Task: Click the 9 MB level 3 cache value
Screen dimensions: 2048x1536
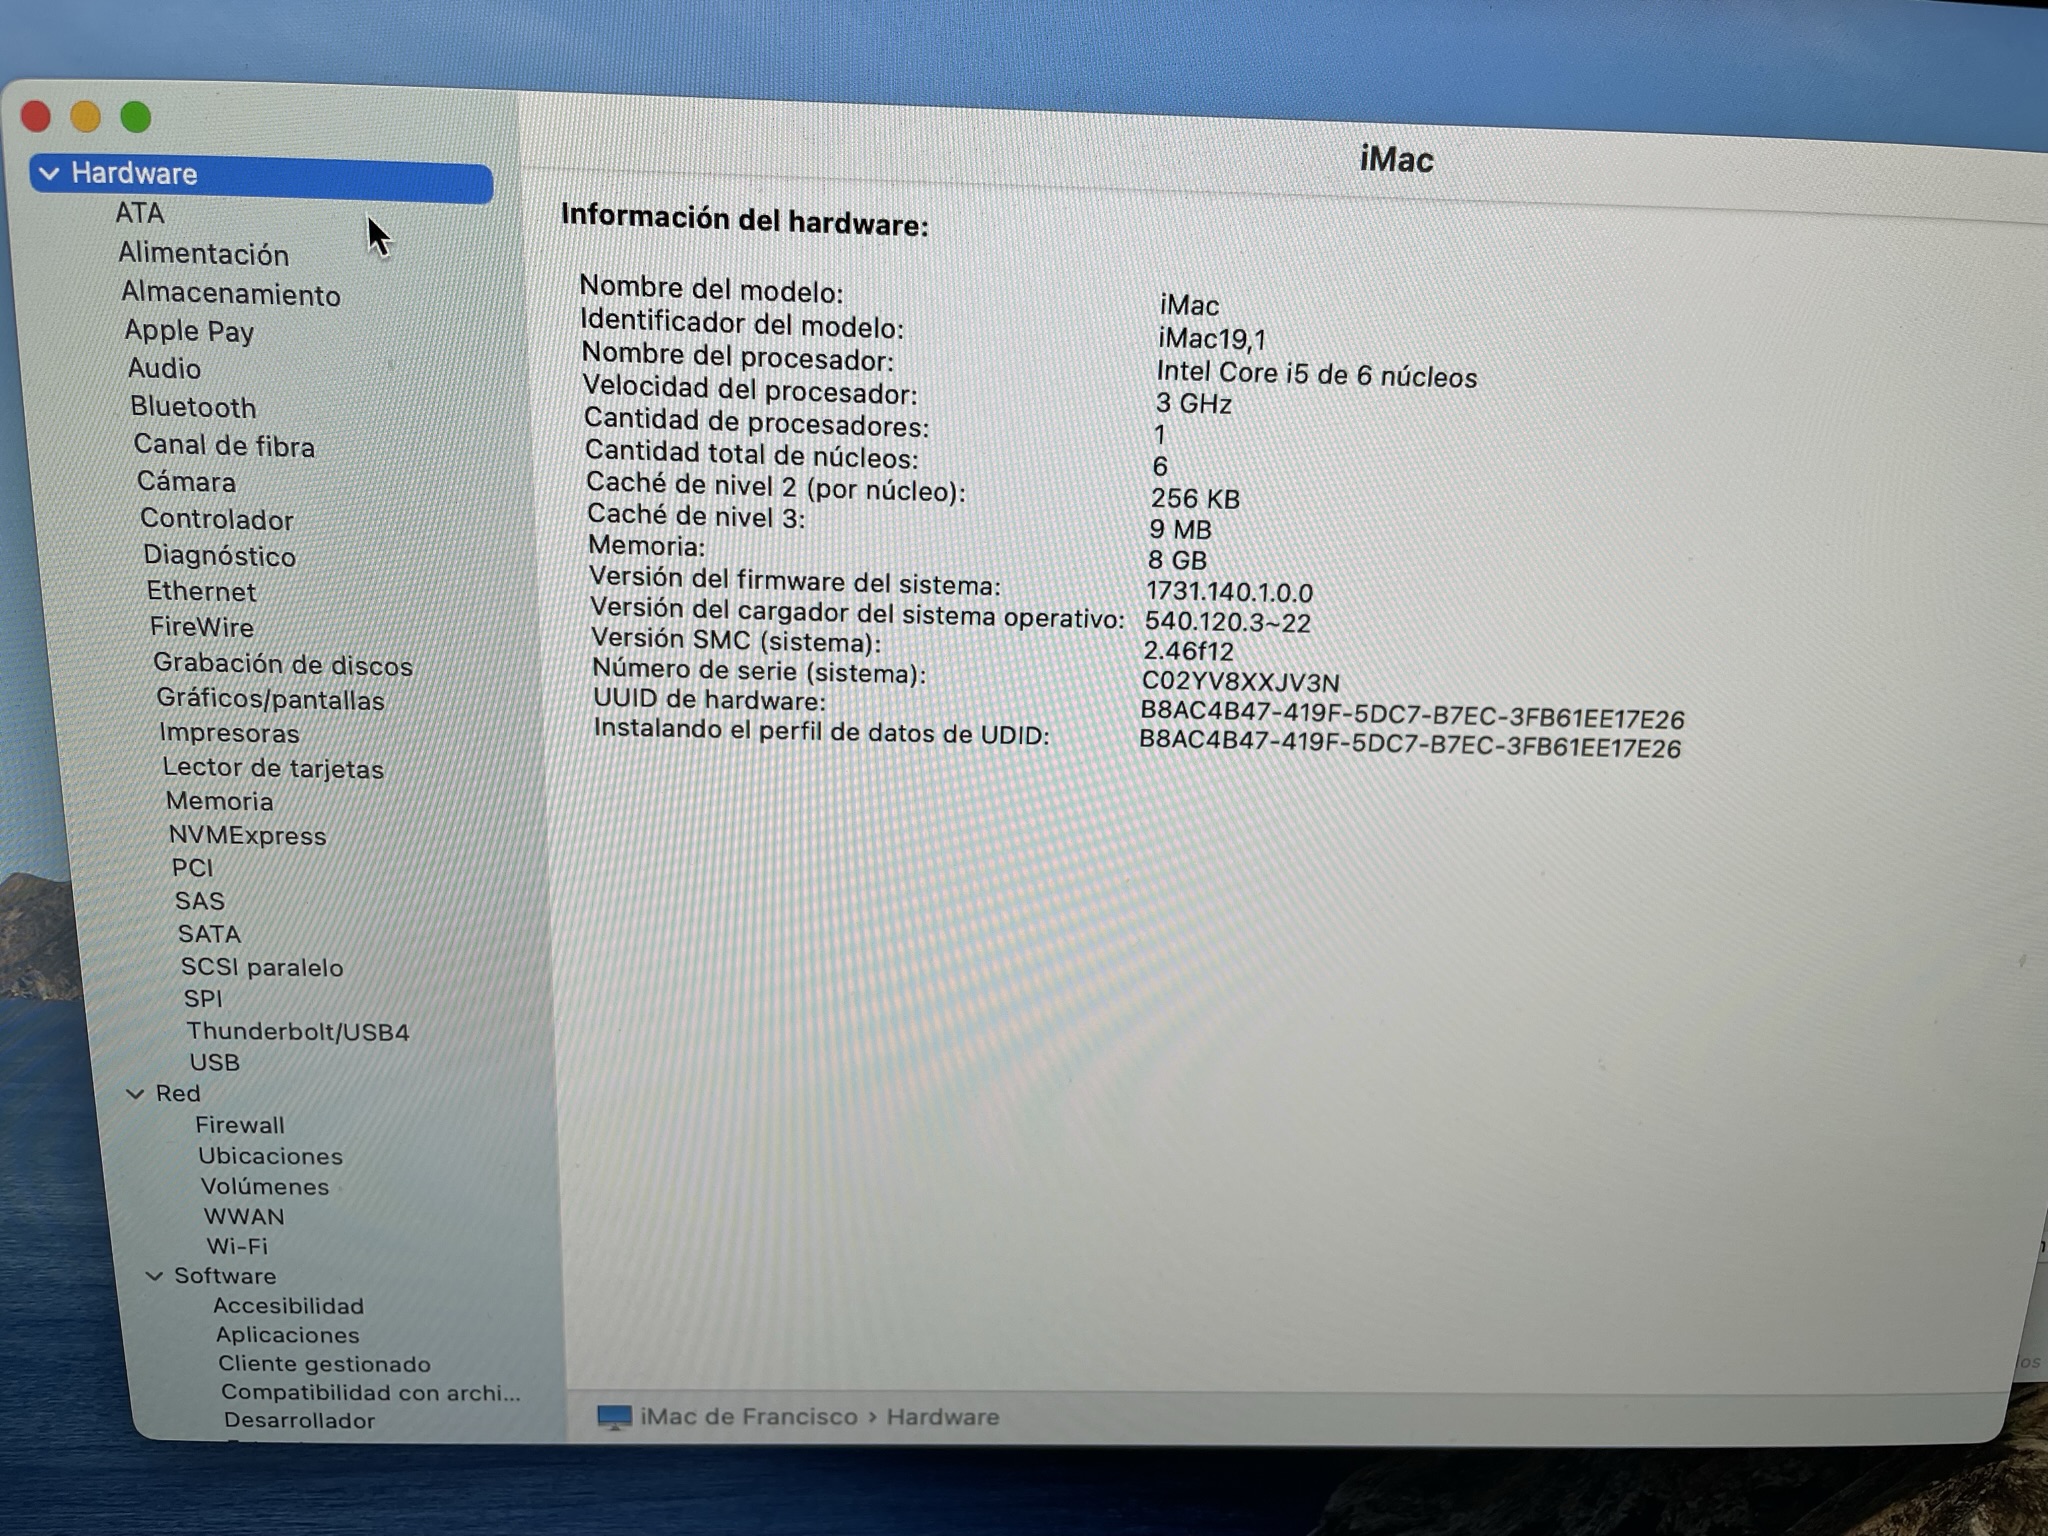Action: [x=1180, y=529]
